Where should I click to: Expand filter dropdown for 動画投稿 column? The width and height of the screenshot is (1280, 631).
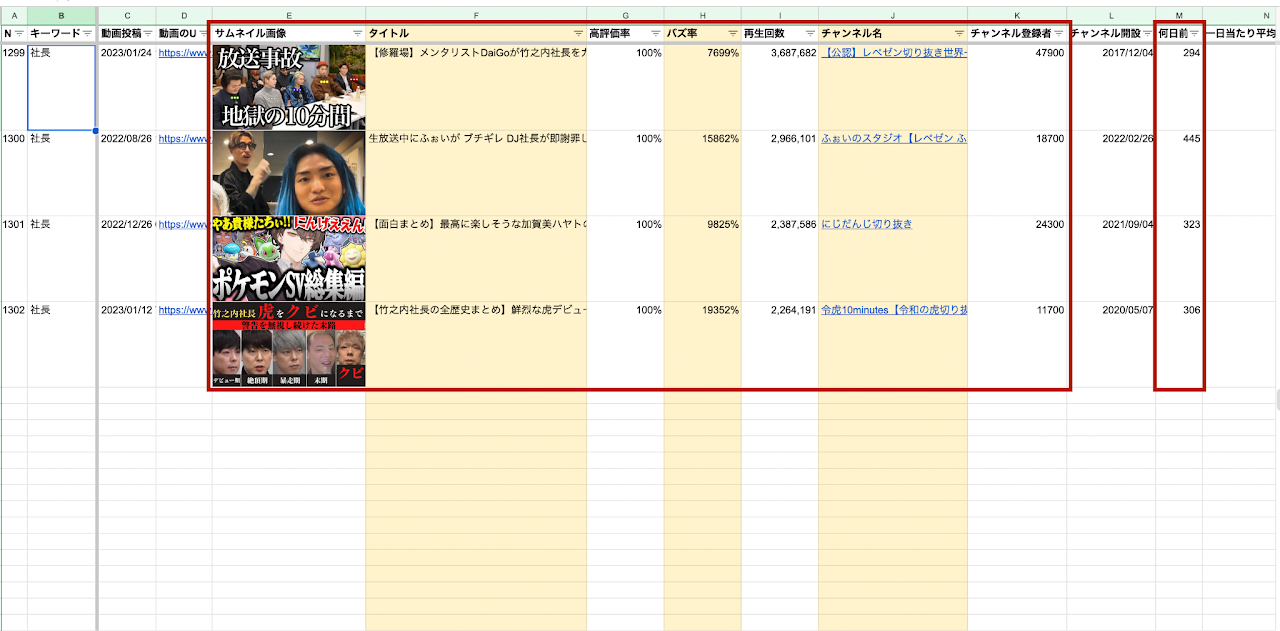pyautogui.click(x=148, y=34)
